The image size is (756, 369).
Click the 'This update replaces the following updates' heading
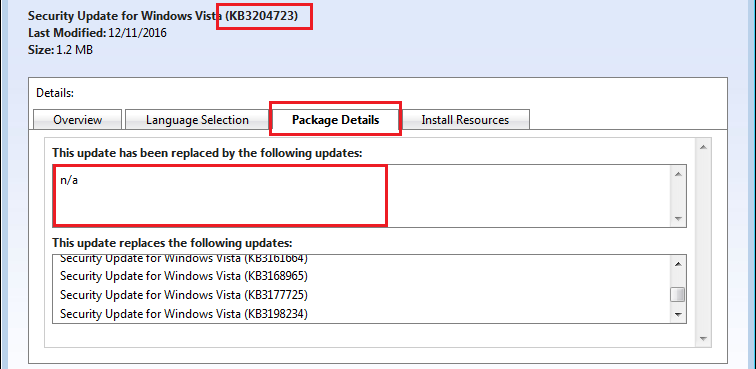[172, 242]
